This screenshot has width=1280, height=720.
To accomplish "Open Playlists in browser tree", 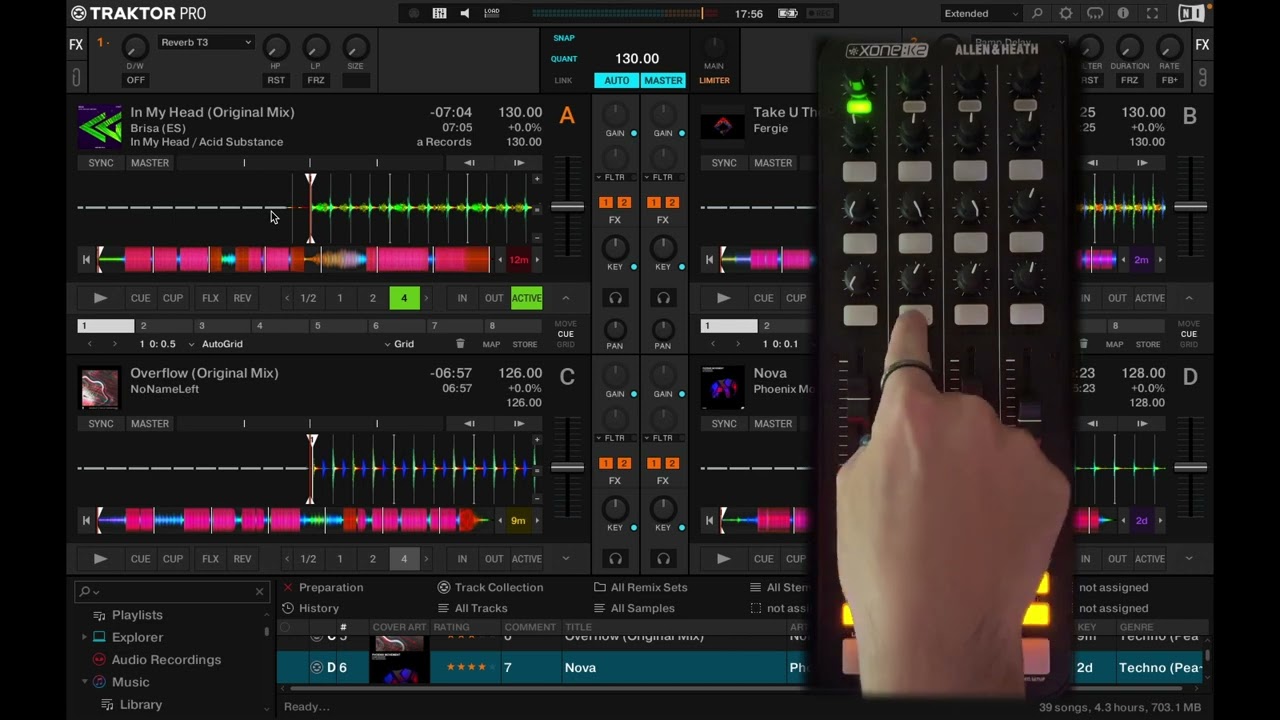I will pos(137,615).
